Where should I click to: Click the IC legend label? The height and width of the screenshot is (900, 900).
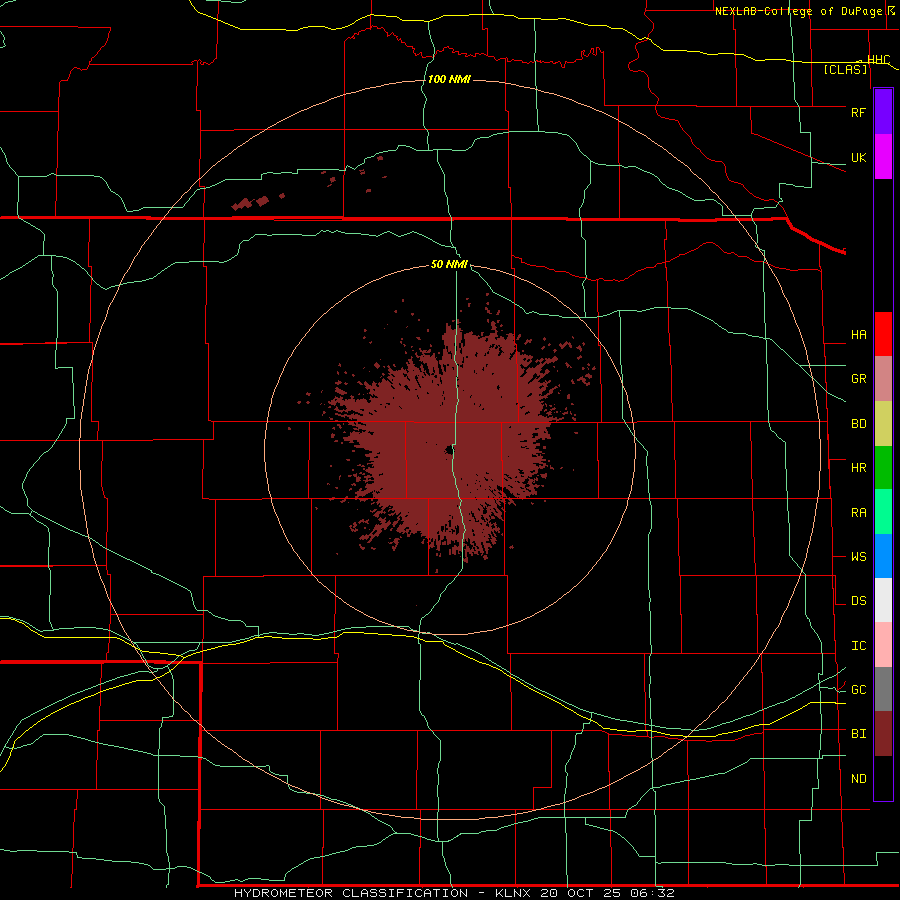858,646
